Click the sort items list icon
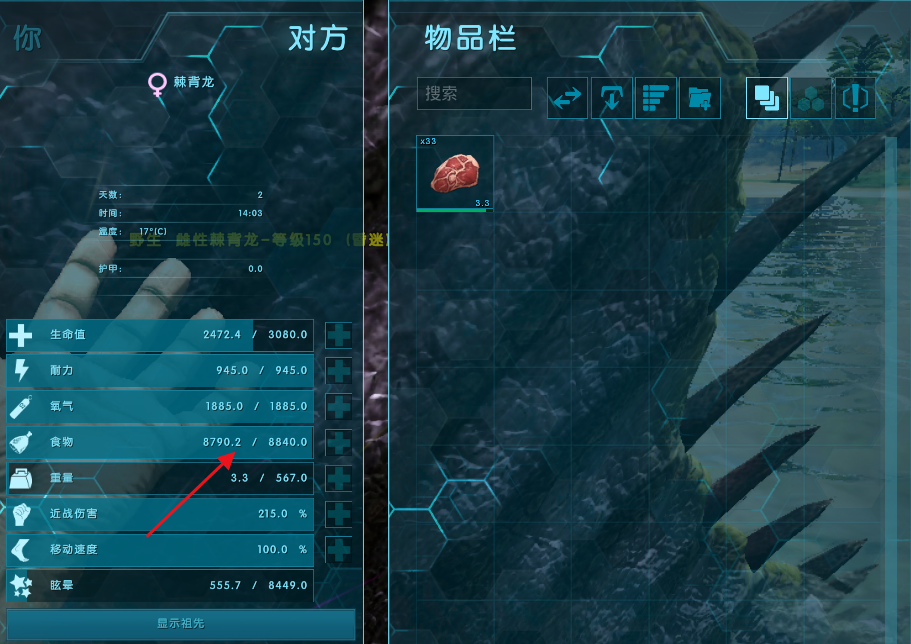 656,98
